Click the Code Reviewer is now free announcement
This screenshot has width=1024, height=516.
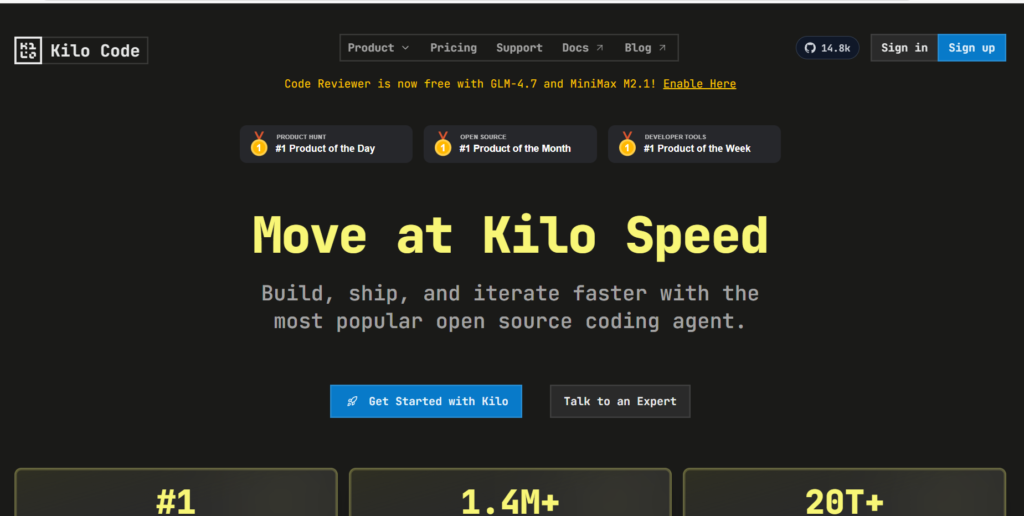click(470, 84)
